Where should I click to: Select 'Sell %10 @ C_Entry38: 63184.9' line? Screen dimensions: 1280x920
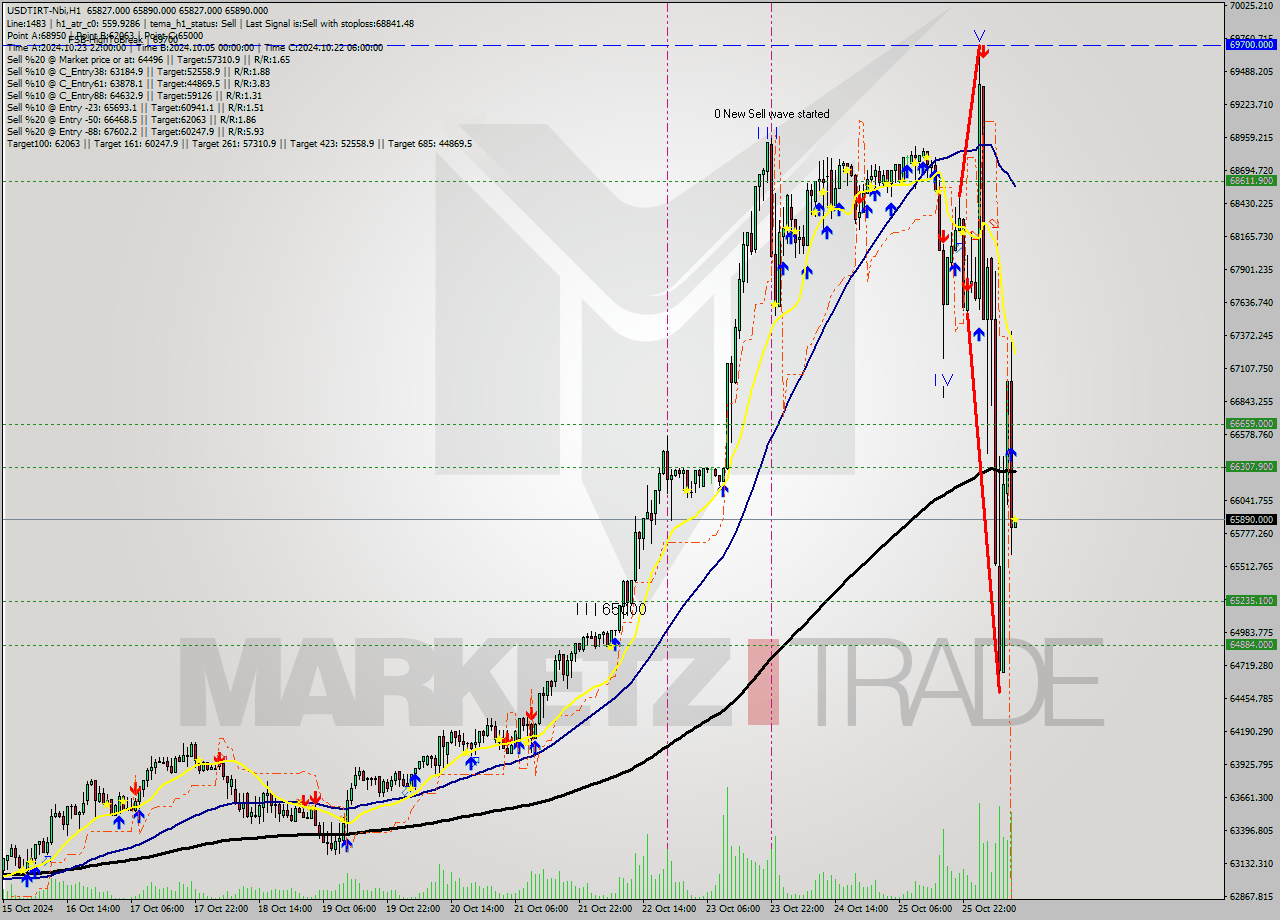click(x=138, y=71)
